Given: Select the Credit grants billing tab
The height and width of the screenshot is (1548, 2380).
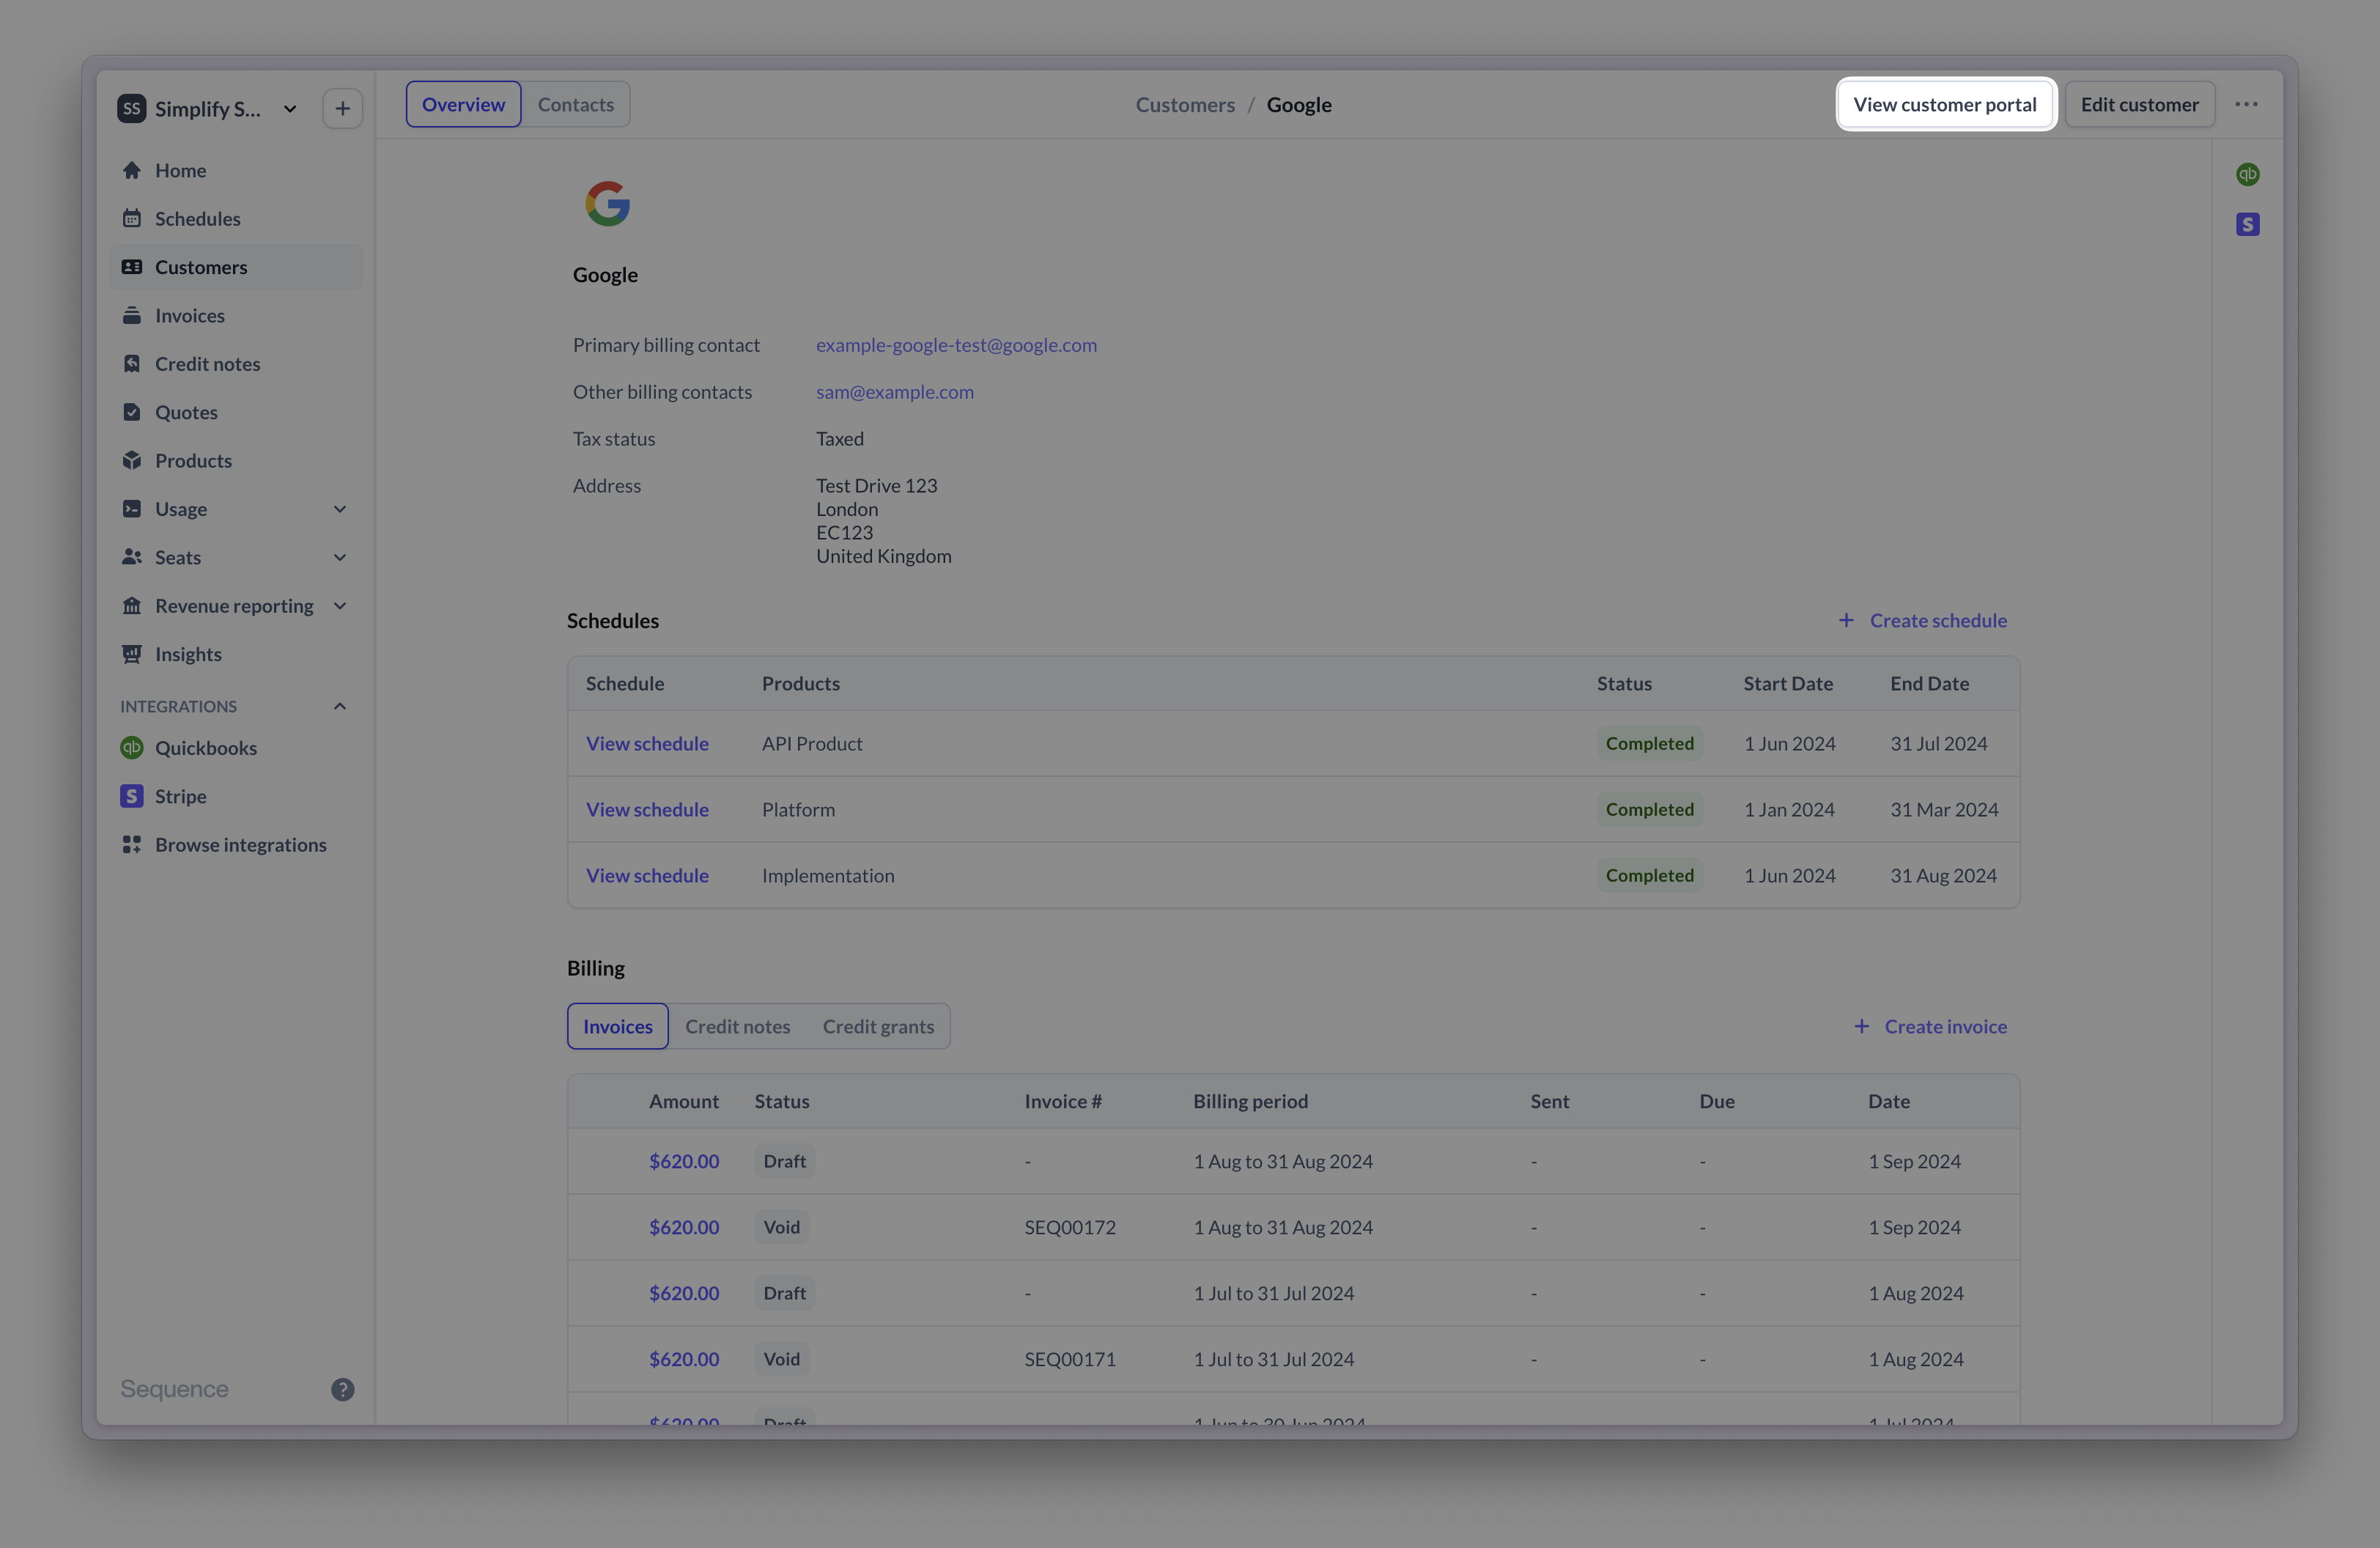Looking at the screenshot, I should pyautogui.click(x=878, y=1026).
